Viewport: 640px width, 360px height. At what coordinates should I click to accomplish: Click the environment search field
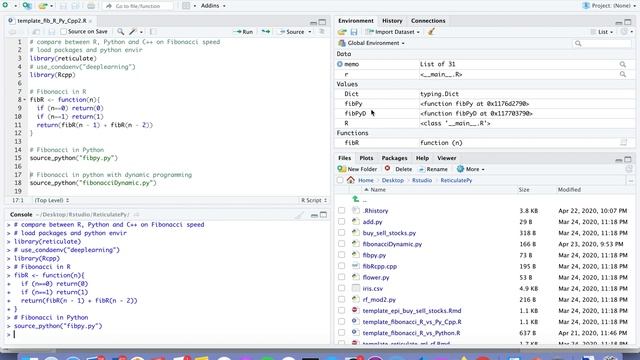603,43
